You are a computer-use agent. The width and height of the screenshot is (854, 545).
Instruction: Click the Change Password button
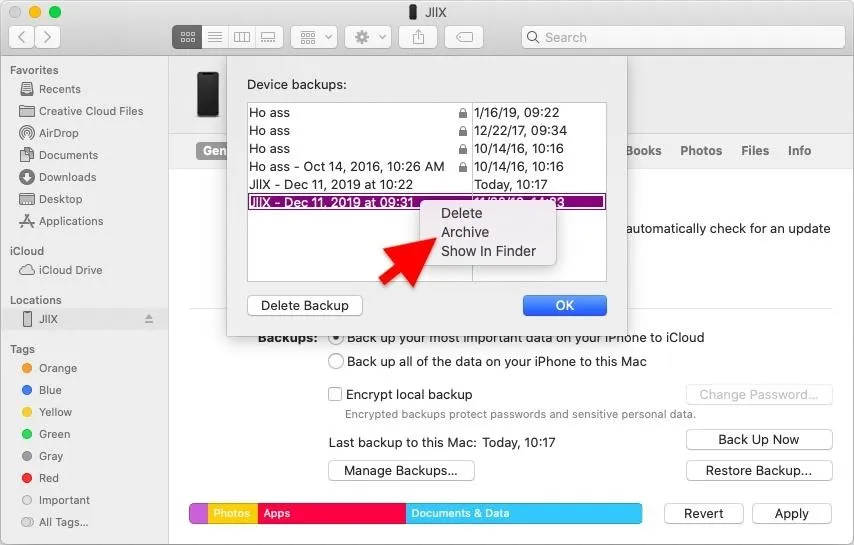[759, 395]
